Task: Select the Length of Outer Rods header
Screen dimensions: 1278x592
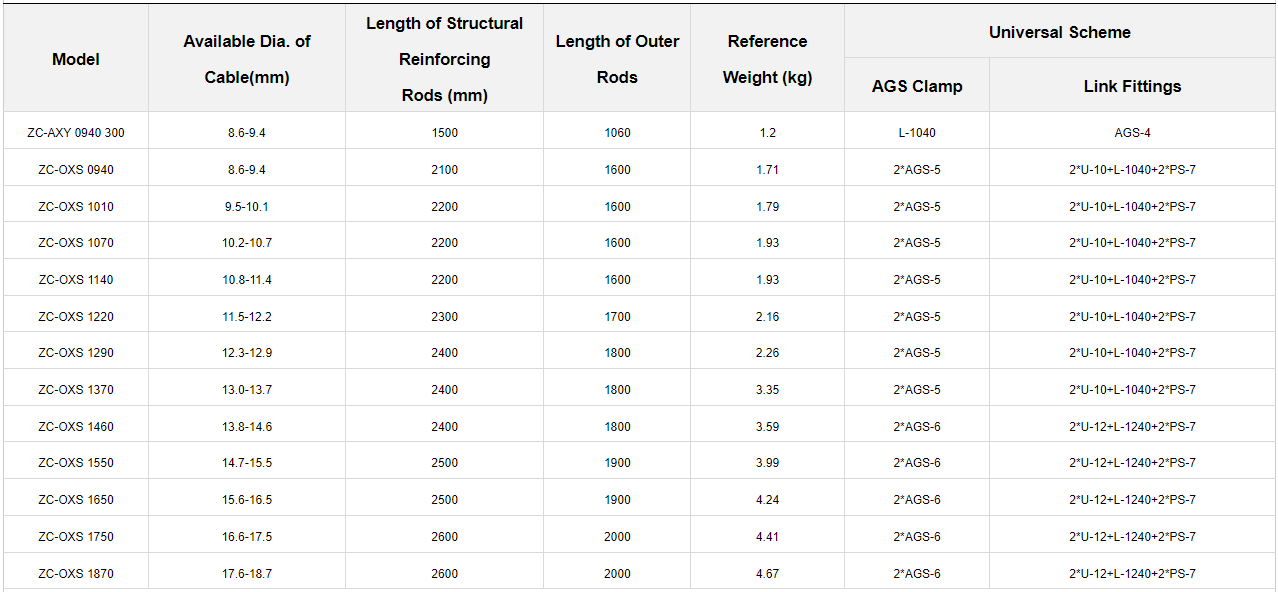Action: click(617, 59)
